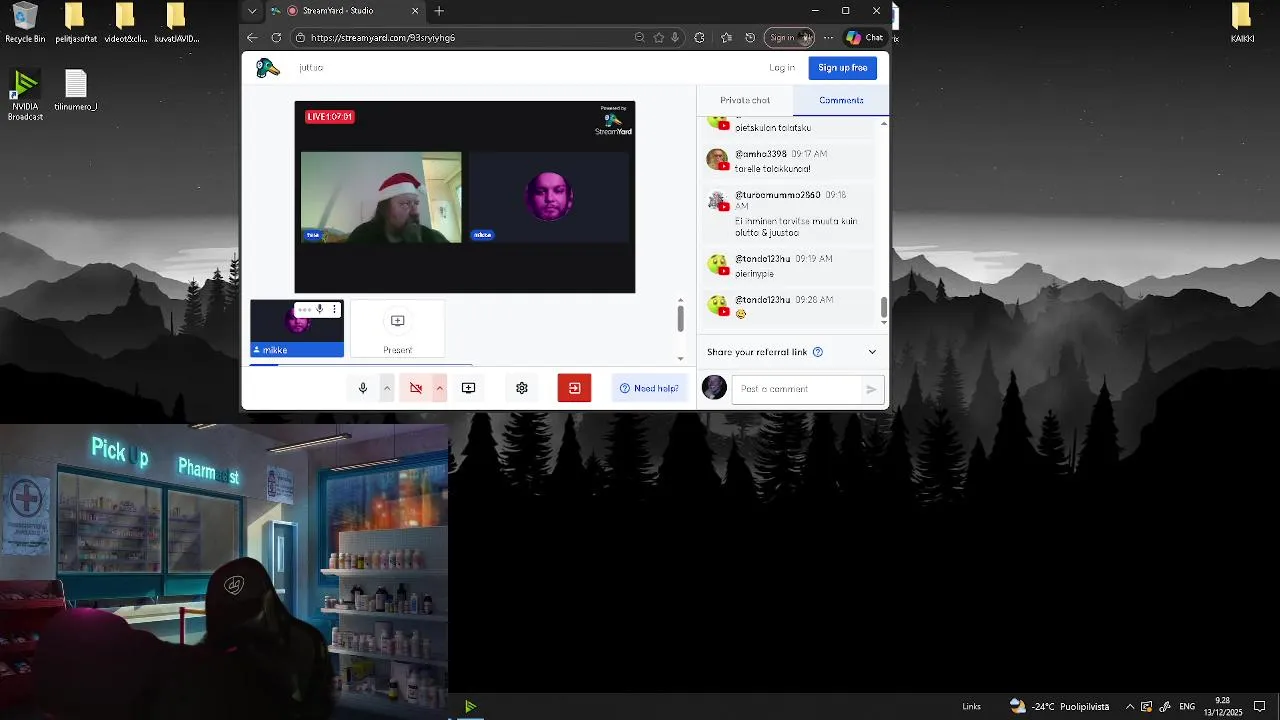The image size is (1280, 720).
Task: Click the browser back arrow
Action: 253,38
